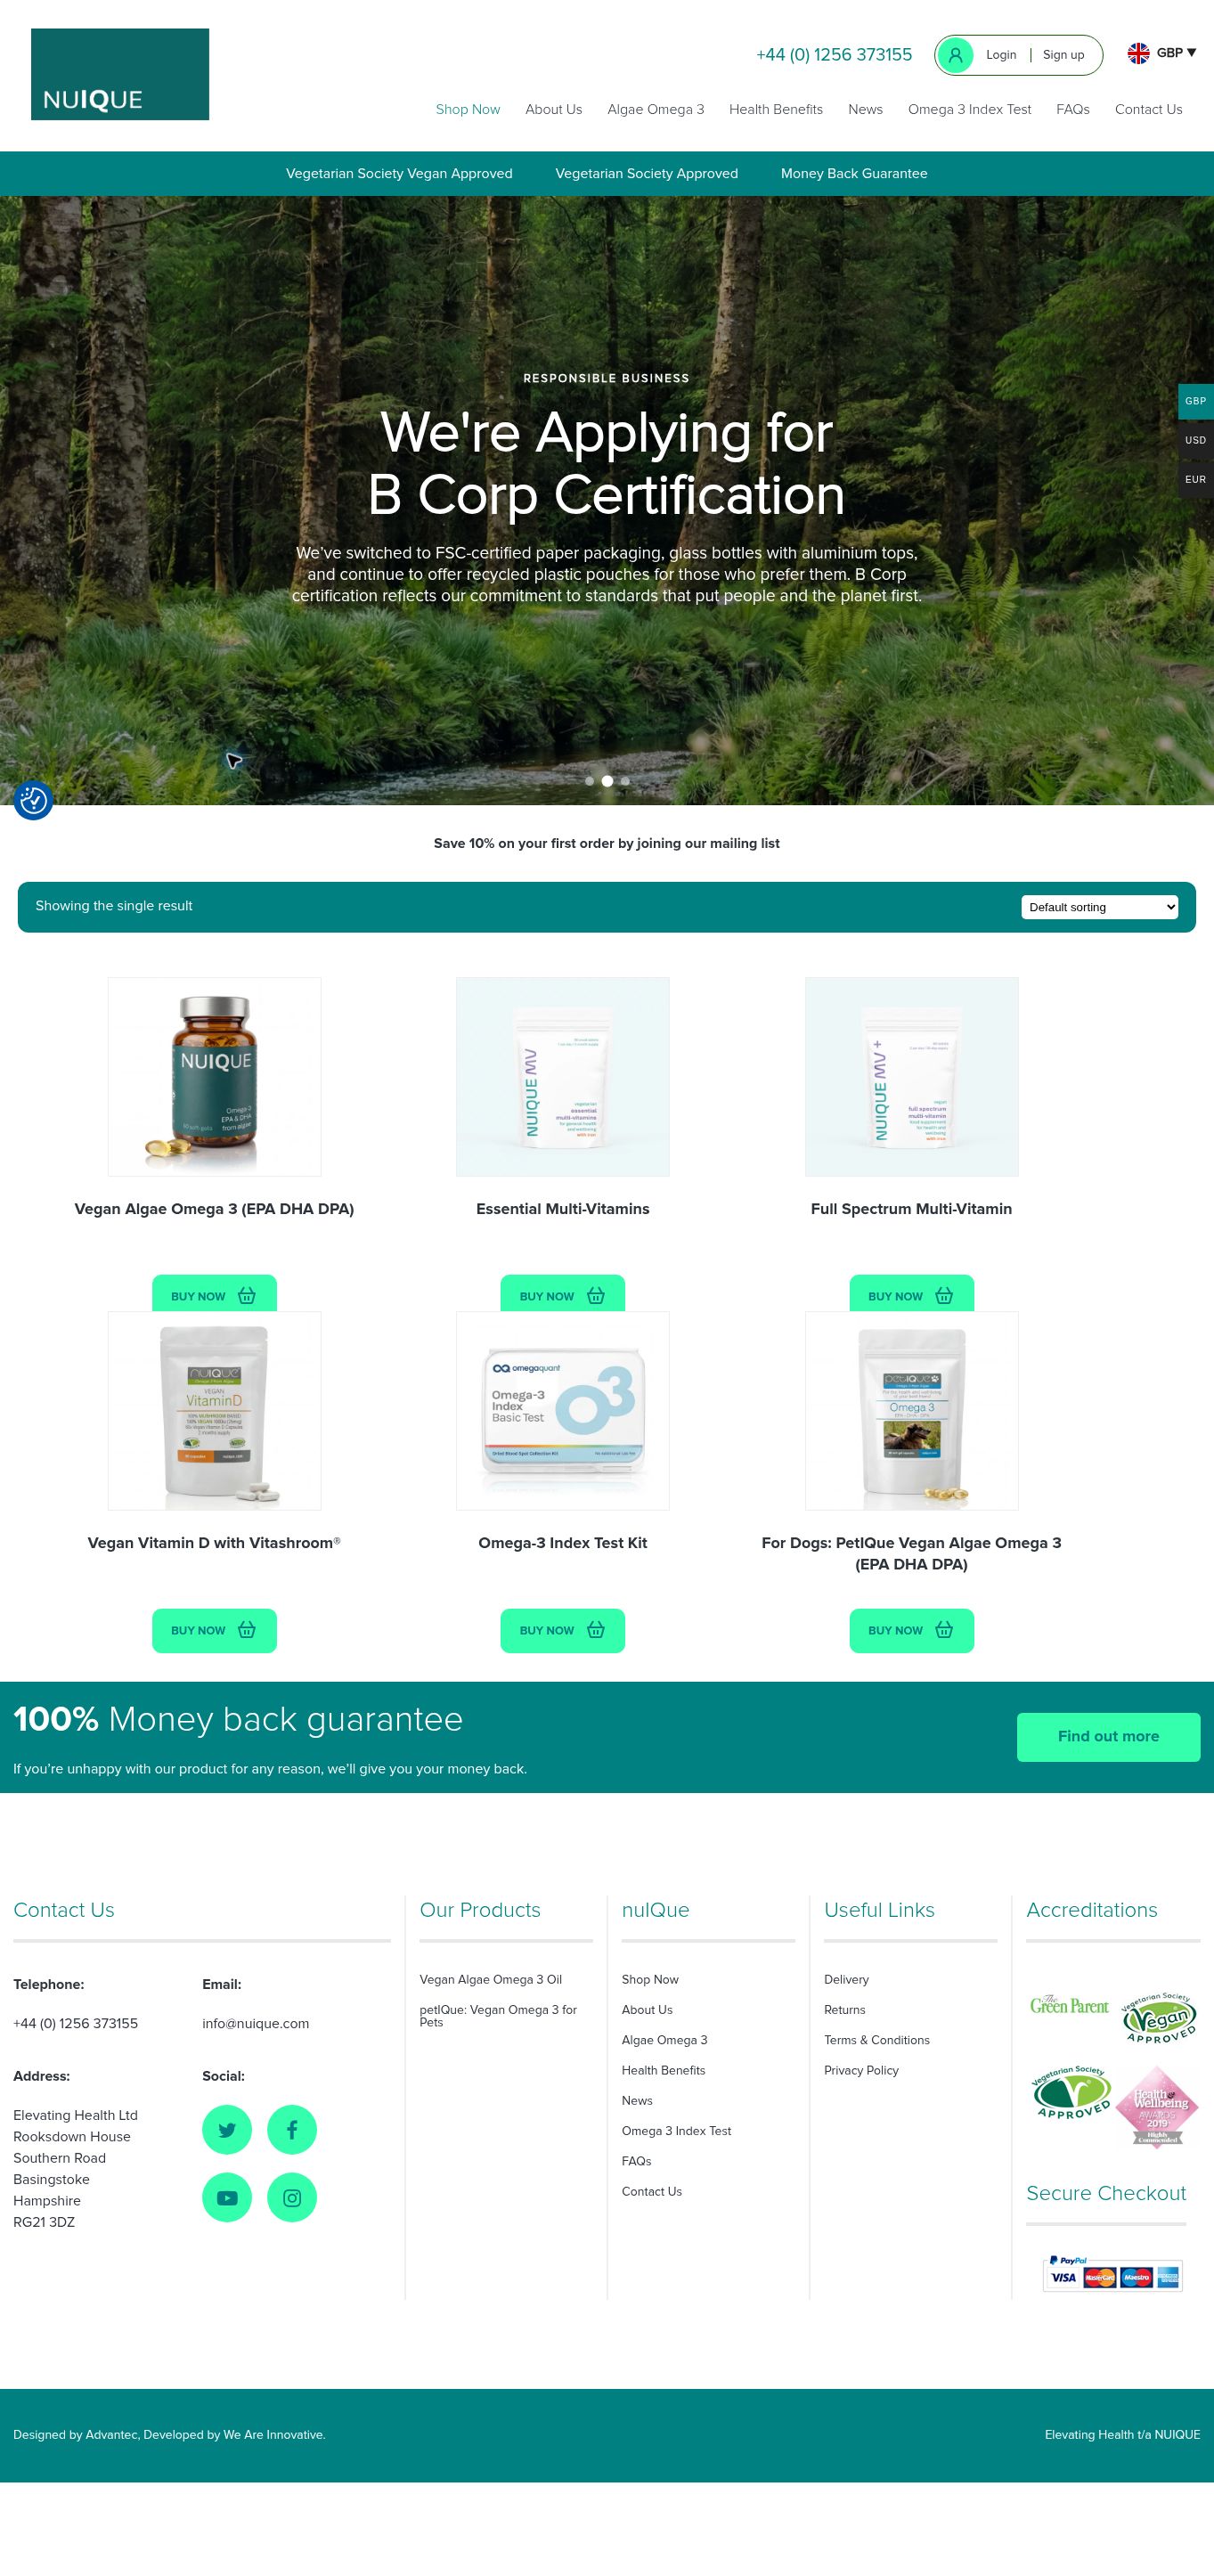Click Money Back Guarantee banner link
1214x2576 pixels.
click(854, 173)
